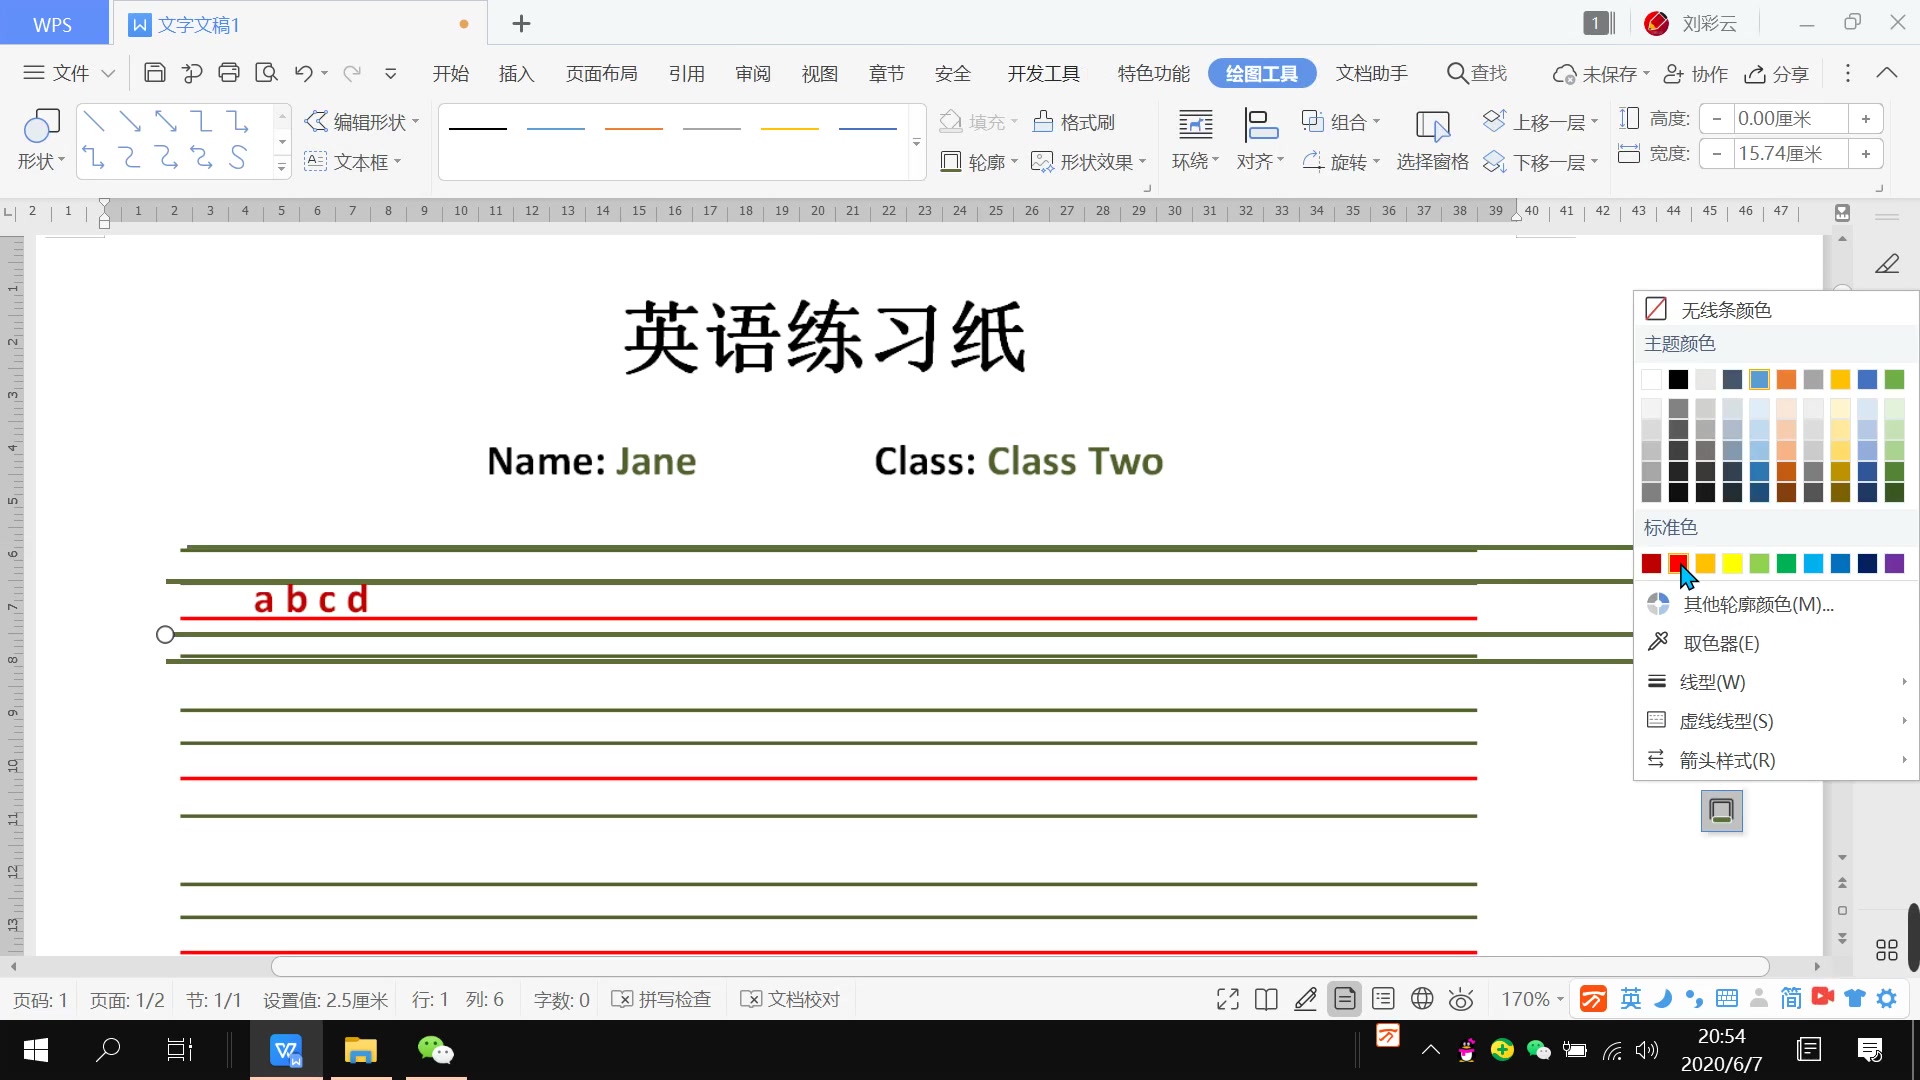Enable web layout view from status bar
1920x1080 pixels.
pyautogui.click(x=1421, y=998)
